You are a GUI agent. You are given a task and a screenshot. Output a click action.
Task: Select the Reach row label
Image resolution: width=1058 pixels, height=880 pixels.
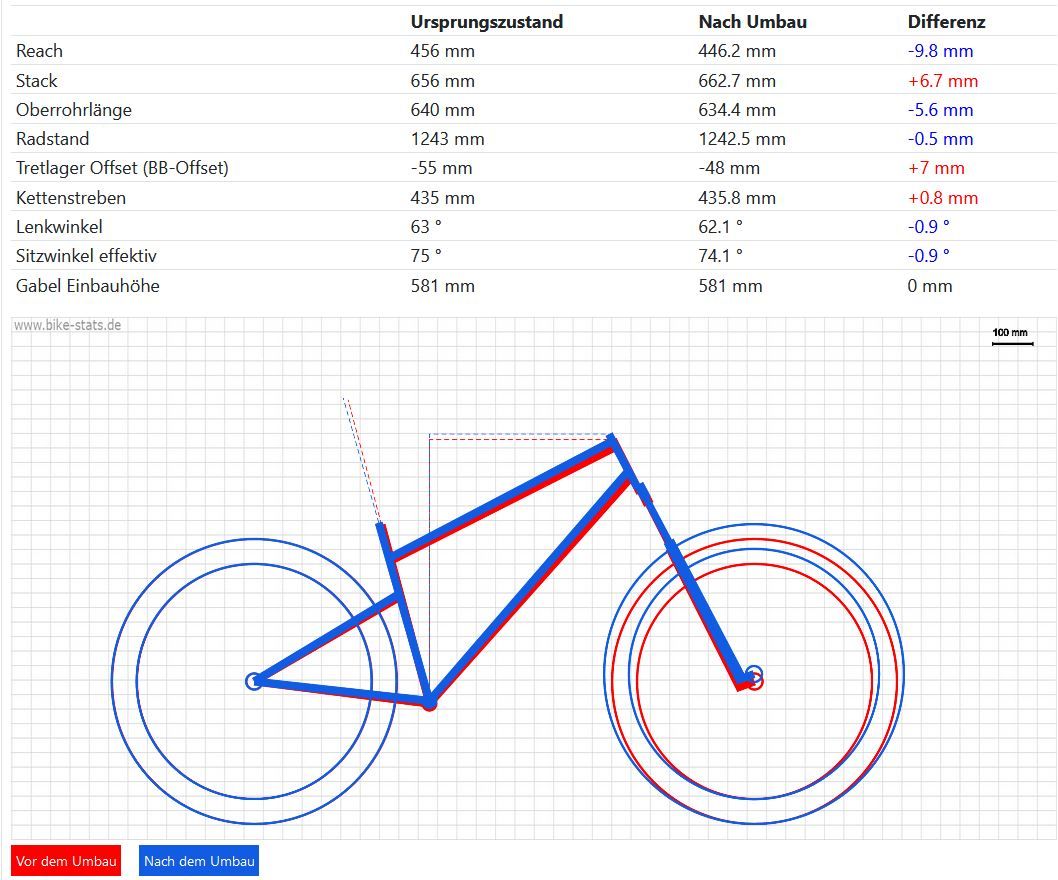click(39, 51)
